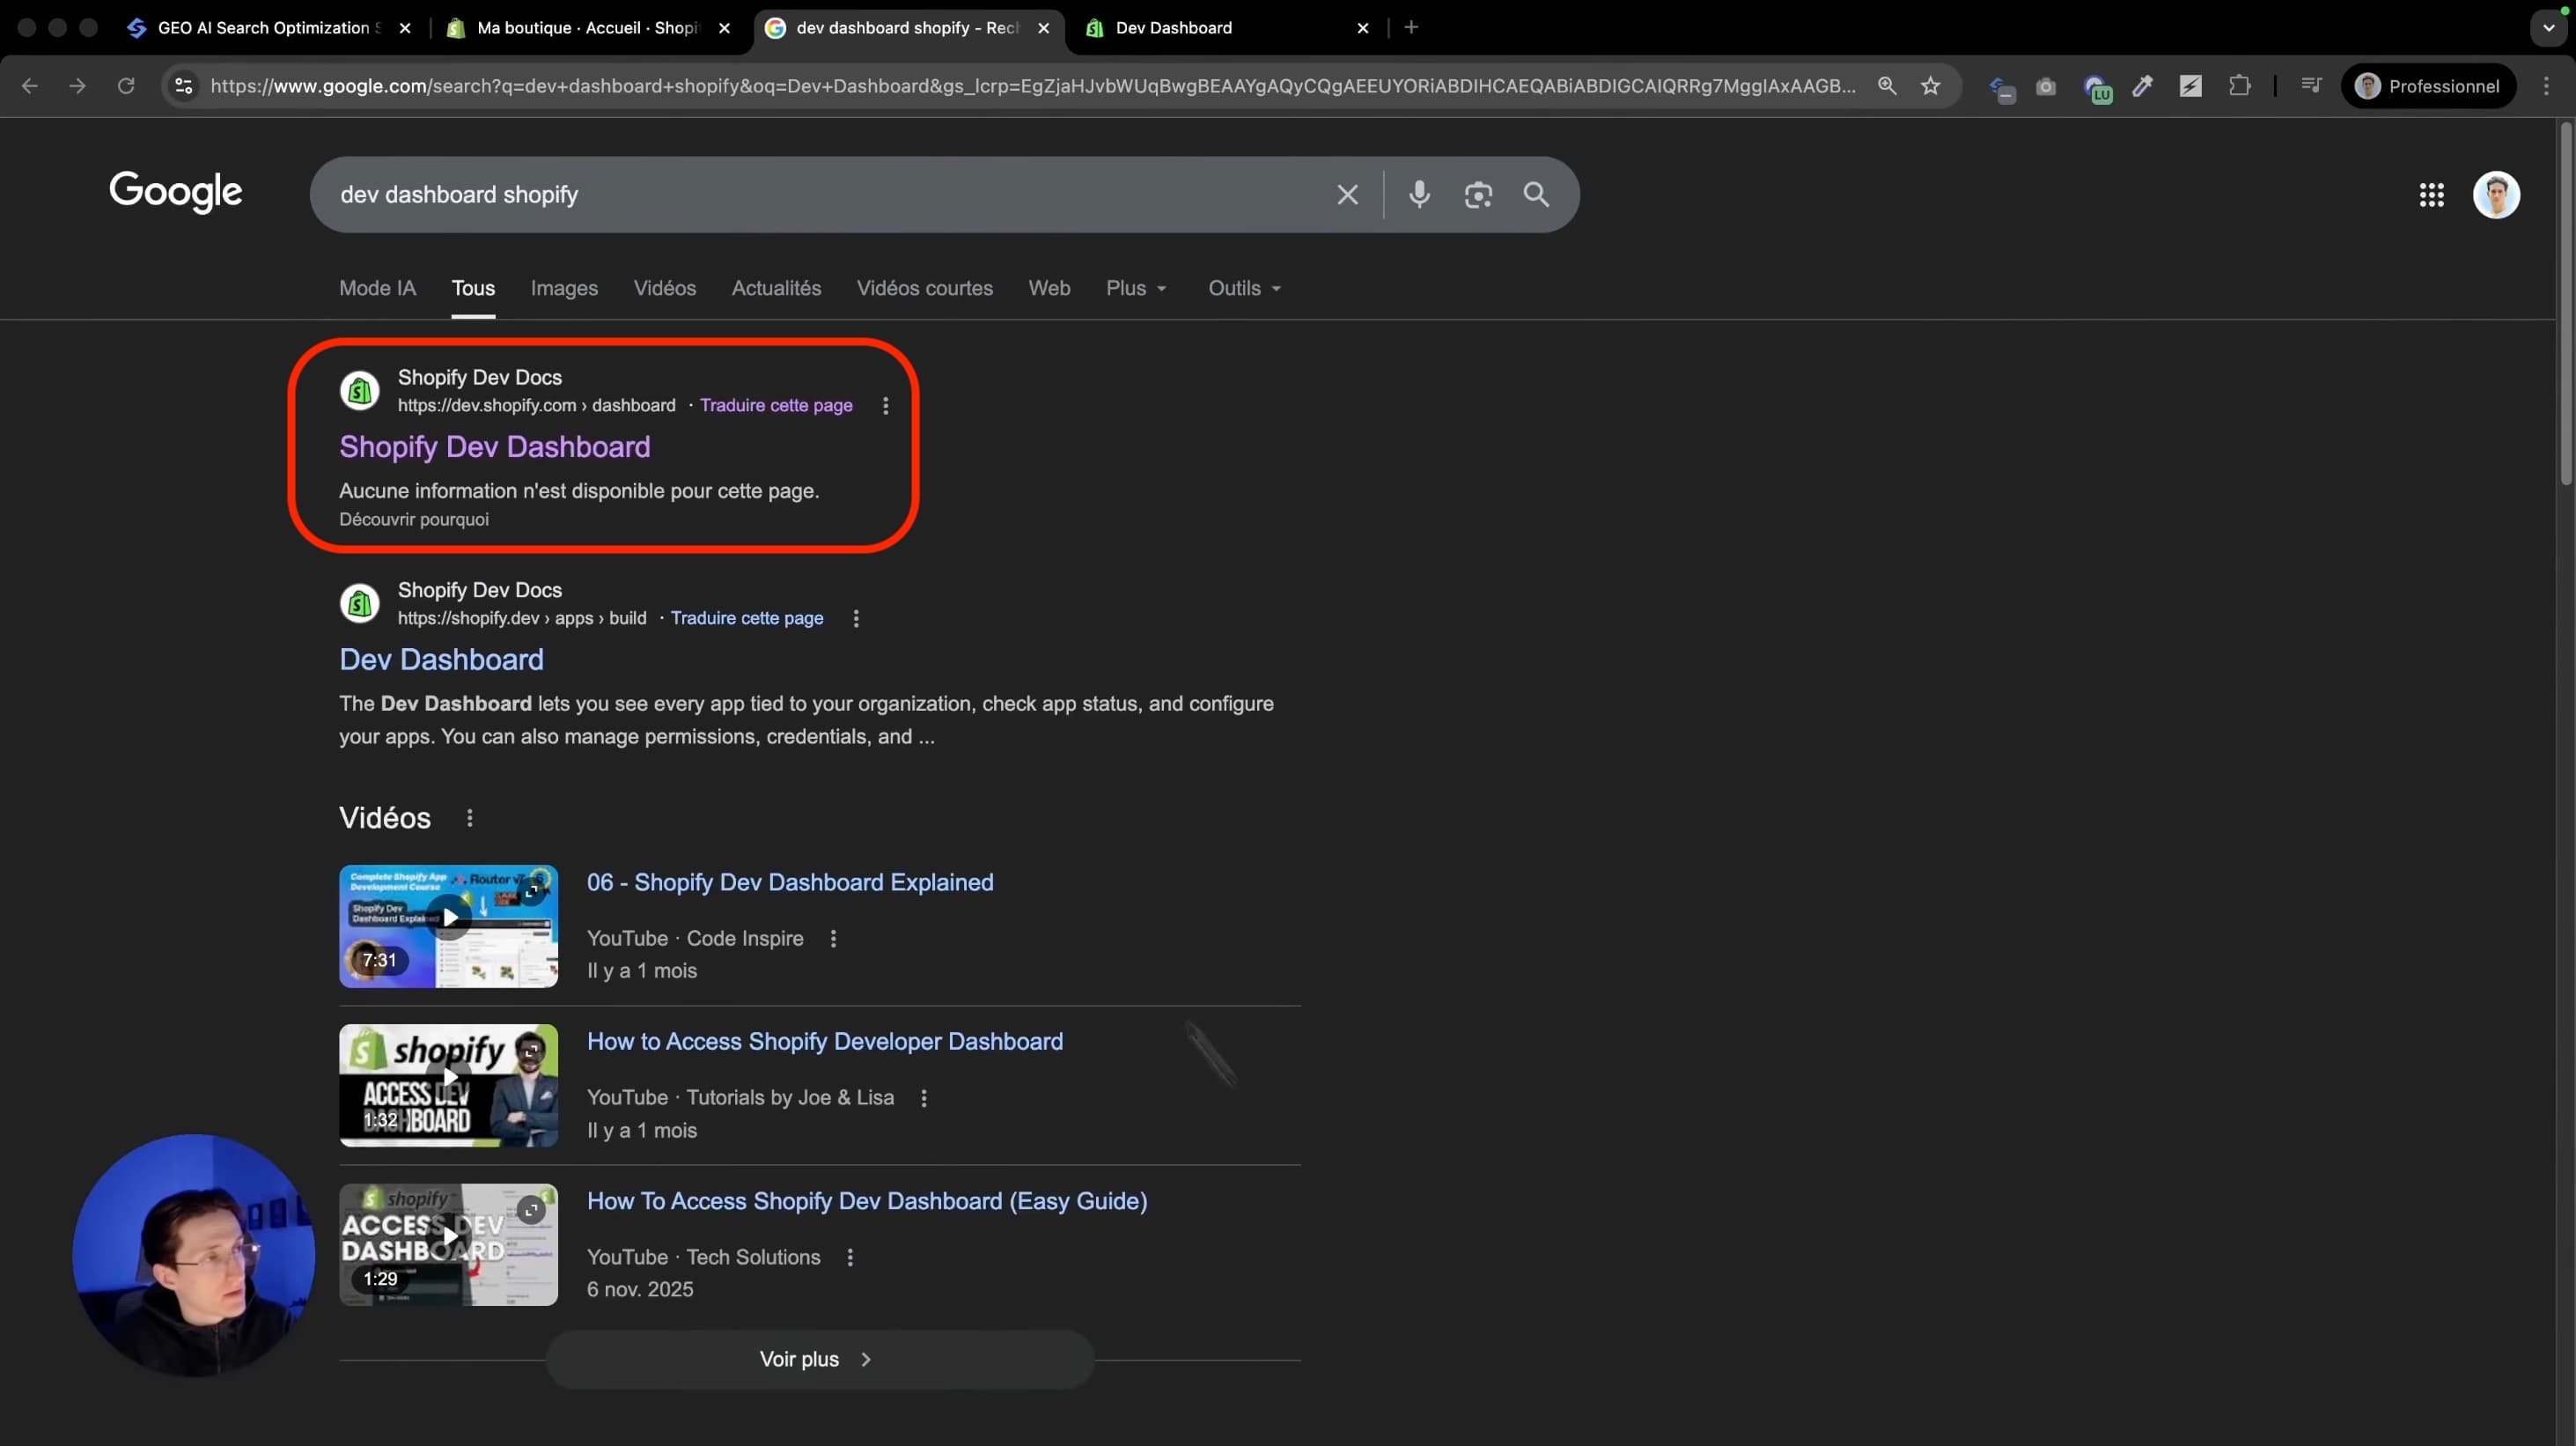The image size is (2576, 1446).
Task: Select the Vidéos courtes tab
Action: click(x=925, y=288)
